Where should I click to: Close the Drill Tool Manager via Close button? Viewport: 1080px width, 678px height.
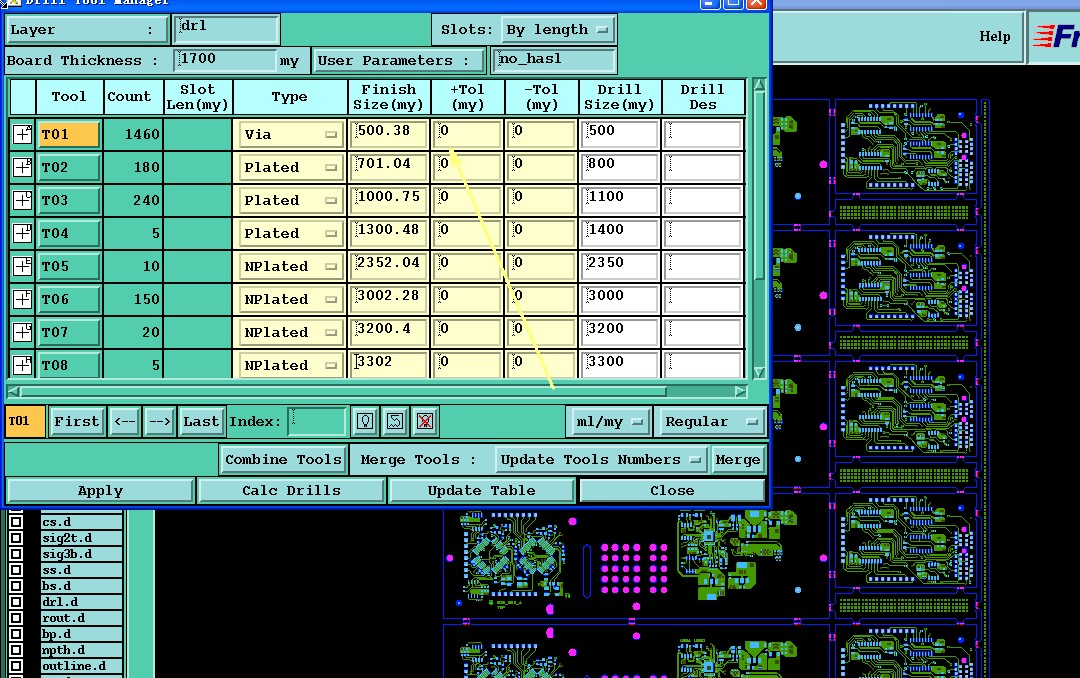[x=672, y=491]
